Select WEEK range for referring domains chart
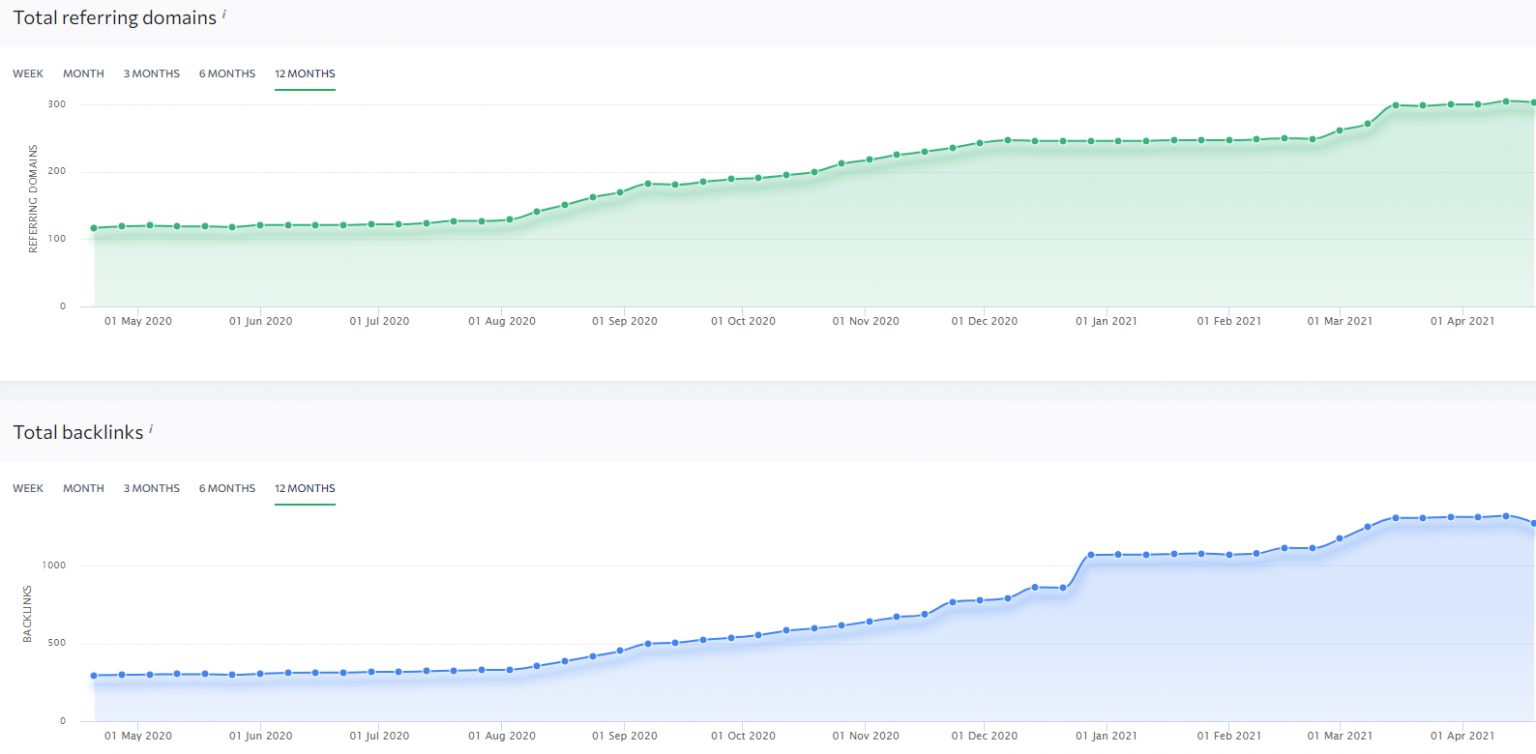Screen dimensions: 1536x754 click(x=28, y=74)
